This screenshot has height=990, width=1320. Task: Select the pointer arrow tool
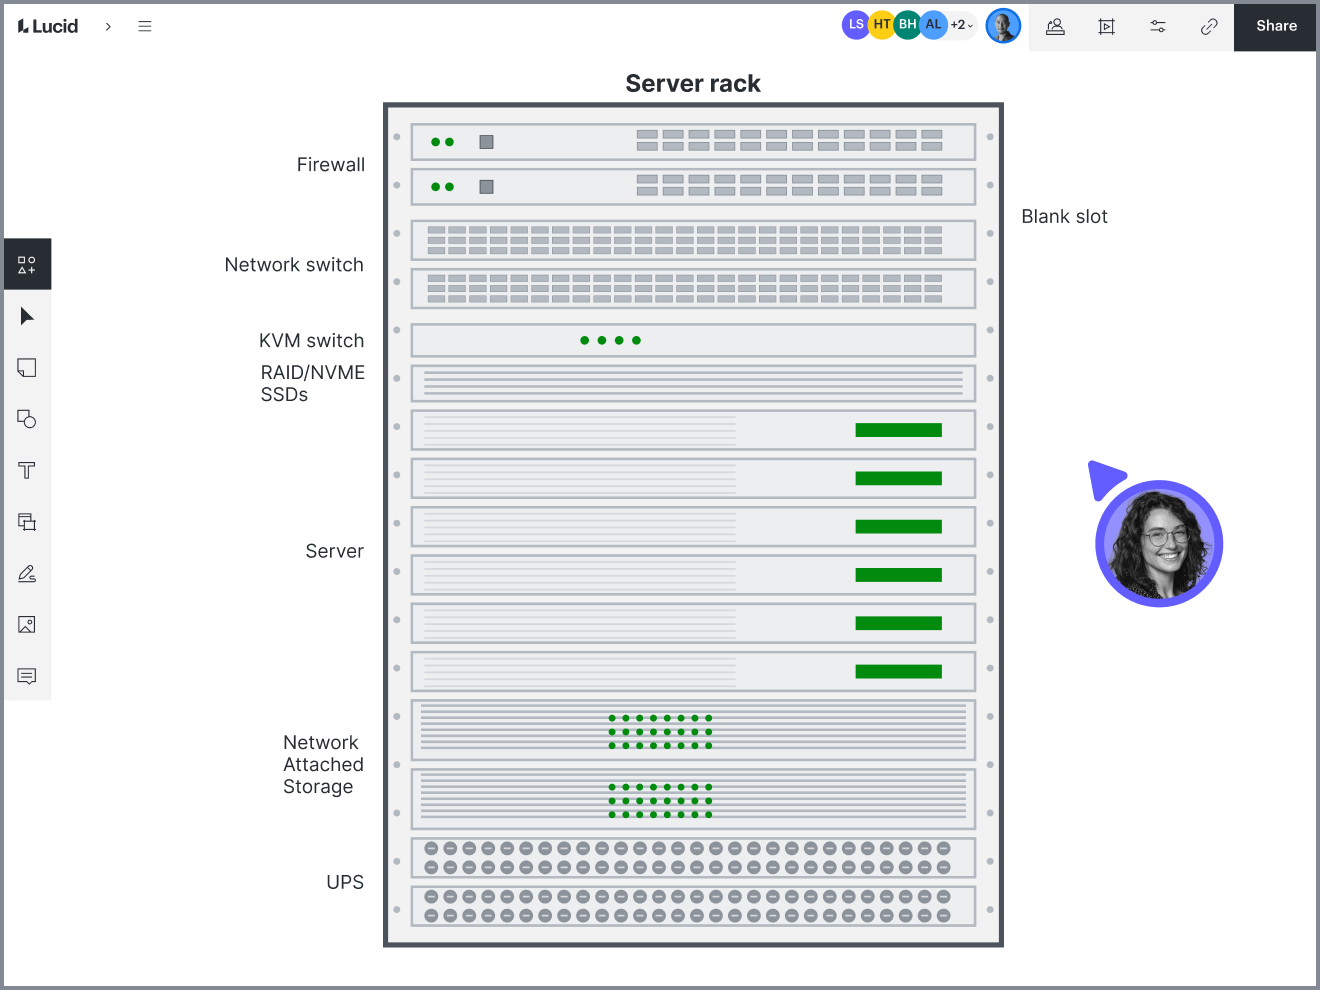point(27,317)
